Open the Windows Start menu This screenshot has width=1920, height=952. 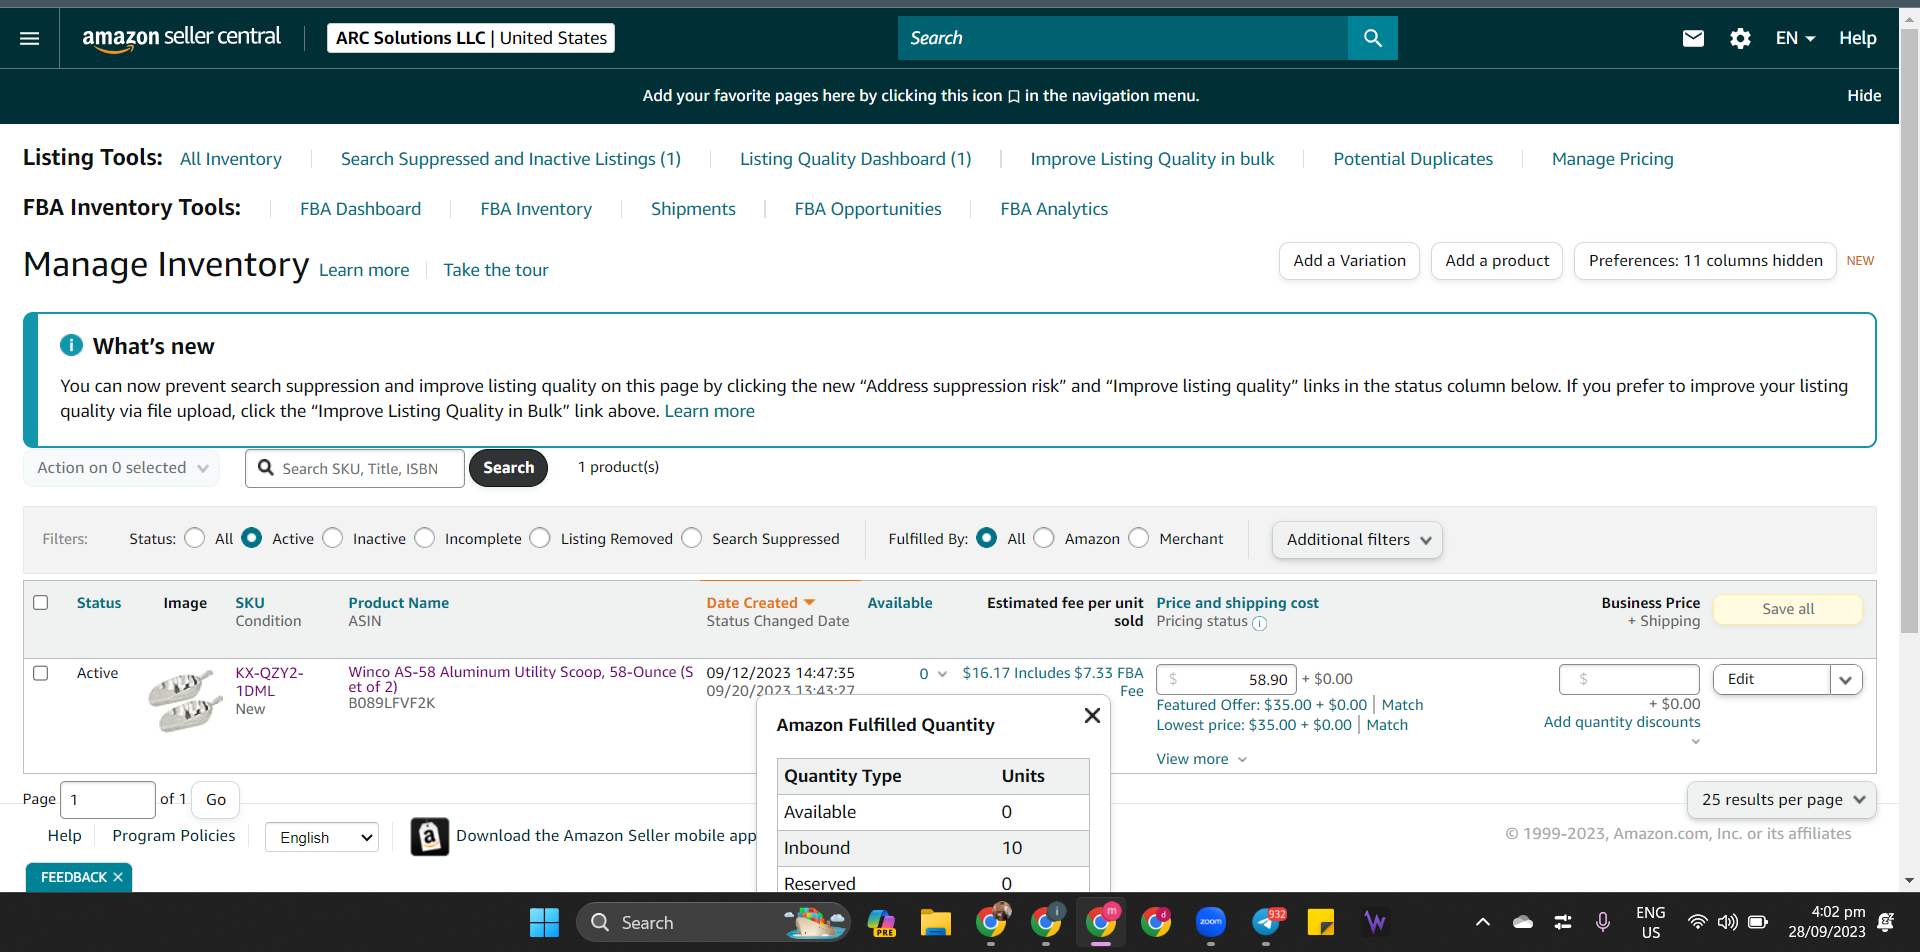point(544,922)
